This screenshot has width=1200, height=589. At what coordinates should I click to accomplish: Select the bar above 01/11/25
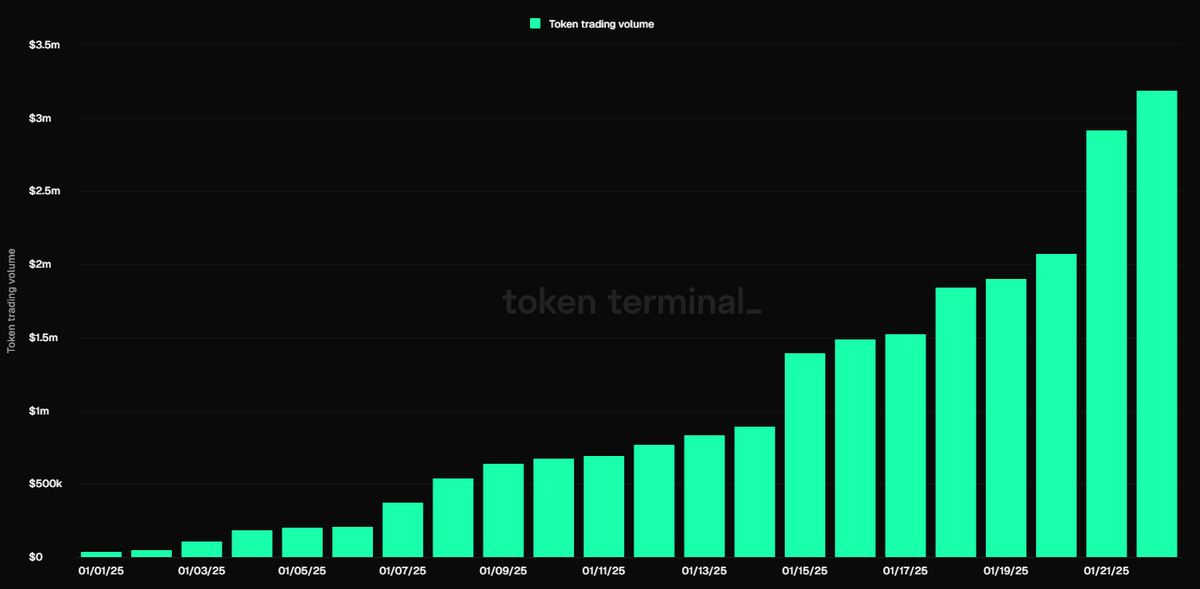pyautogui.click(x=604, y=506)
